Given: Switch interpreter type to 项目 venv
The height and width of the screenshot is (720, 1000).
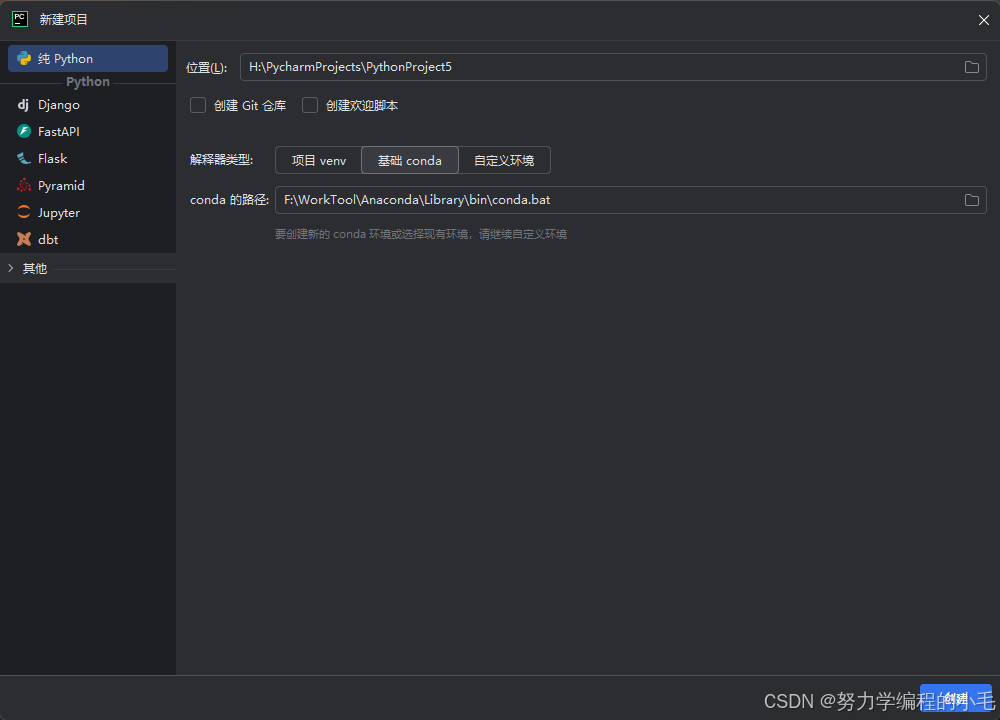Looking at the screenshot, I should click(x=318, y=160).
